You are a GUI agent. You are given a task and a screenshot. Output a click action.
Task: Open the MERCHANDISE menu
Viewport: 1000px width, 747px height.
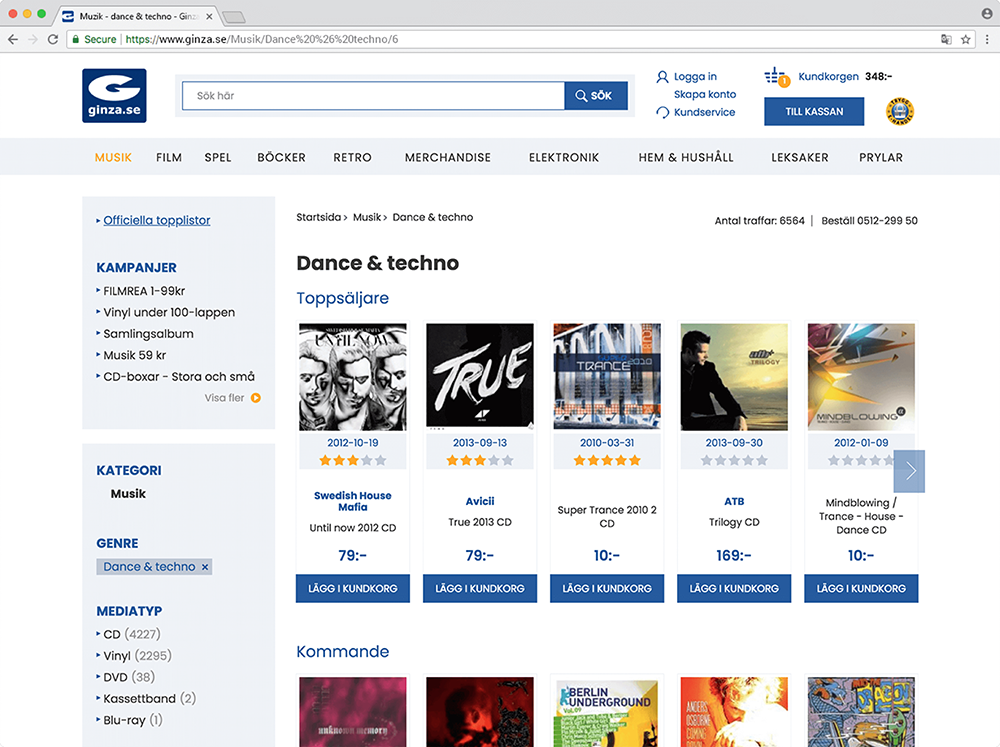448,158
